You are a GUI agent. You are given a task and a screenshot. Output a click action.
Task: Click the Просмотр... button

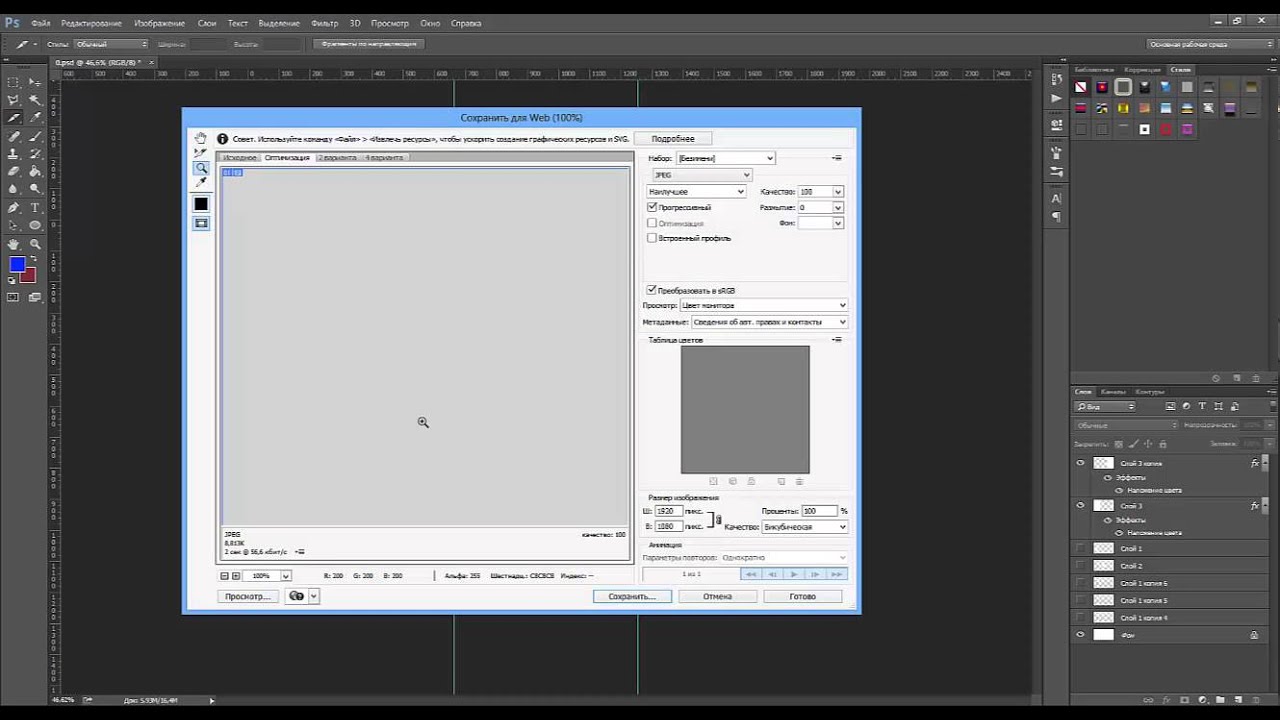point(247,596)
